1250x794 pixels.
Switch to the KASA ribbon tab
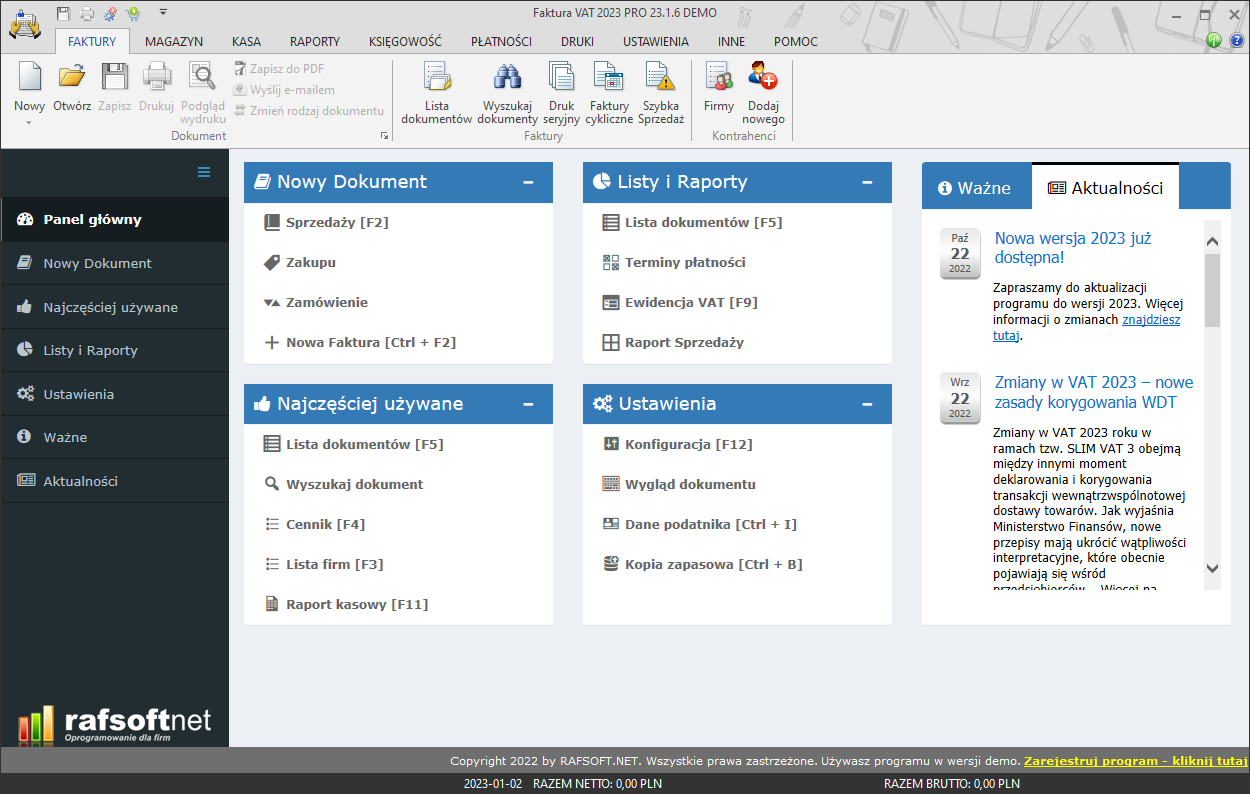click(x=246, y=42)
